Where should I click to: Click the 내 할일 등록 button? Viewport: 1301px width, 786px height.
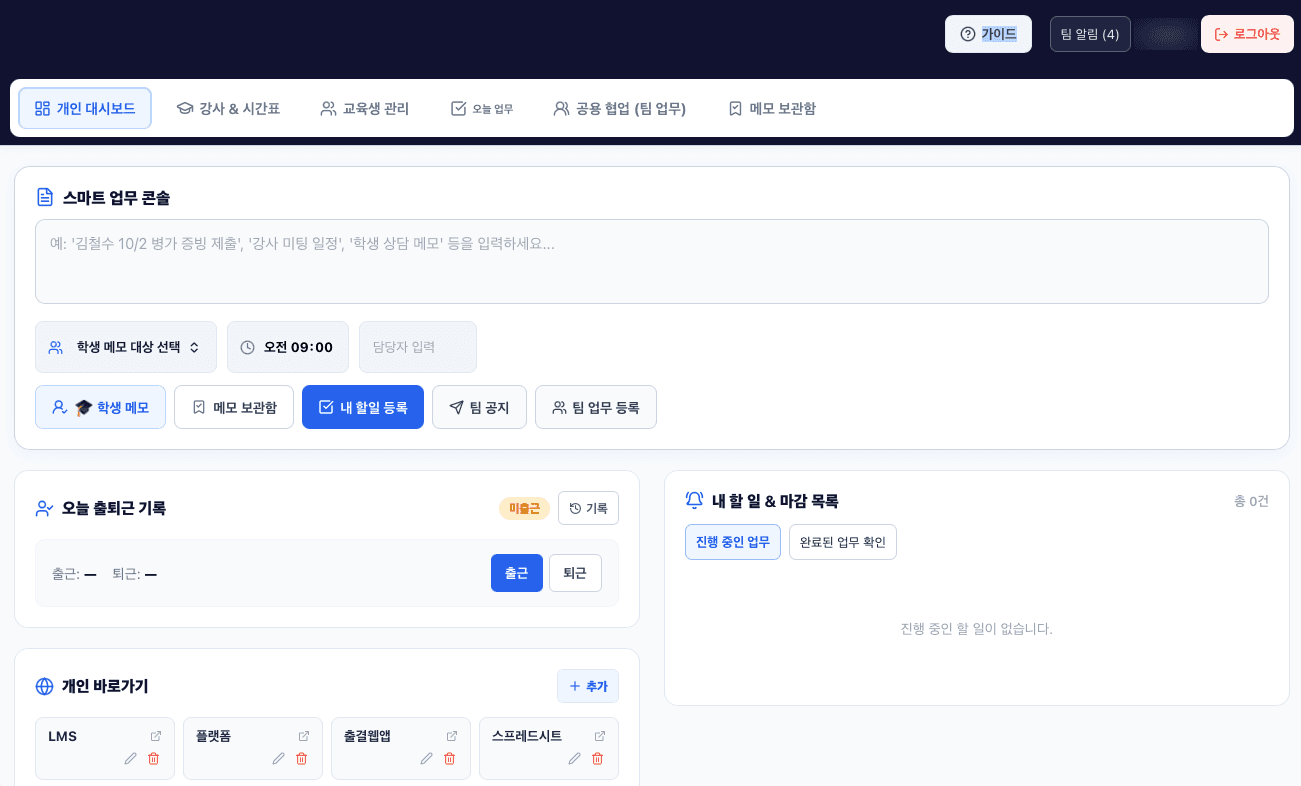coord(363,407)
